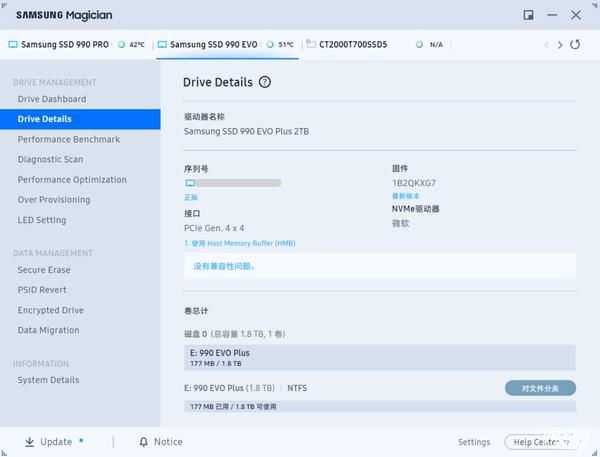
Task: Refresh the drive list
Action: [575, 44]
